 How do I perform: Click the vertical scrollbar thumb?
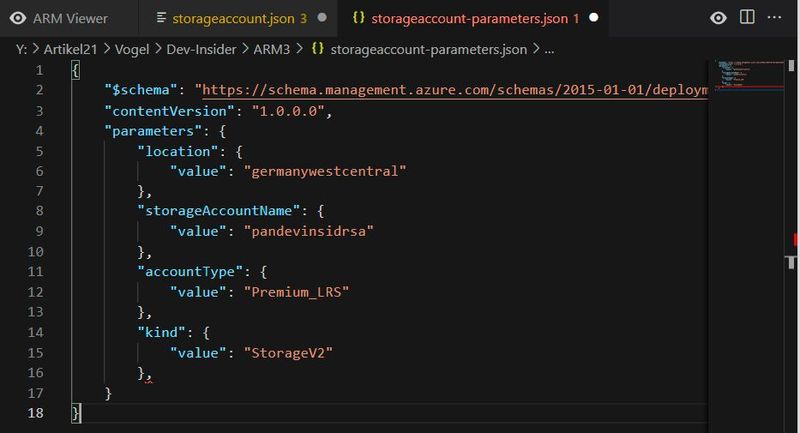(x=791, y=65)
